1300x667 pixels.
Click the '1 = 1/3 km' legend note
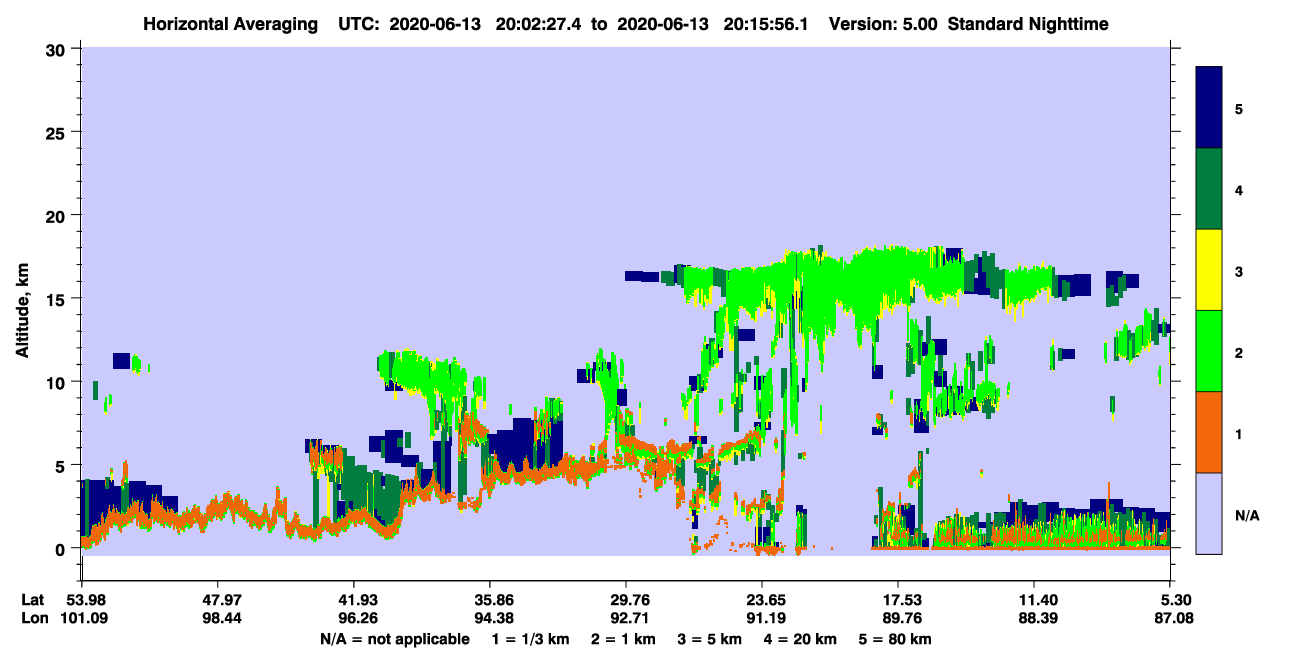click(x=529, y=639)
